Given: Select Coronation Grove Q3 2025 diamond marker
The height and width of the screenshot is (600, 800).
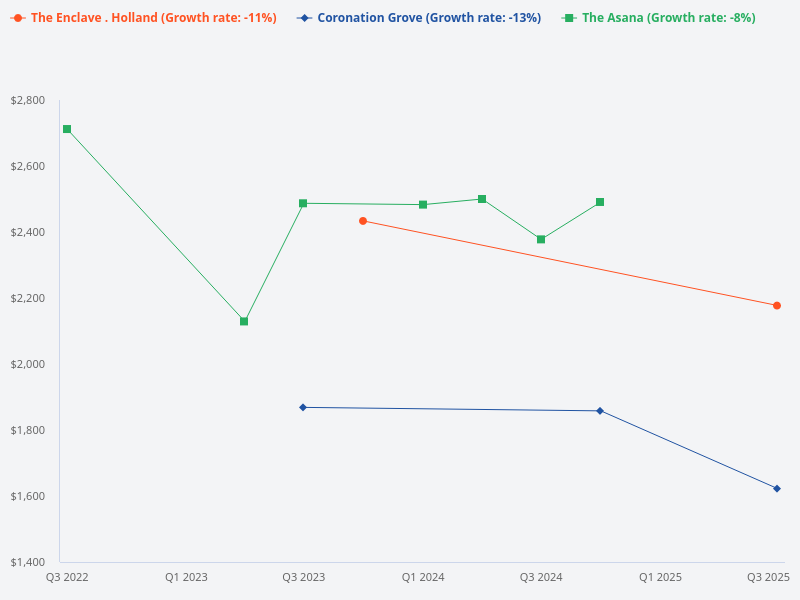Looking at the screenshot, I should click(777, 488).
